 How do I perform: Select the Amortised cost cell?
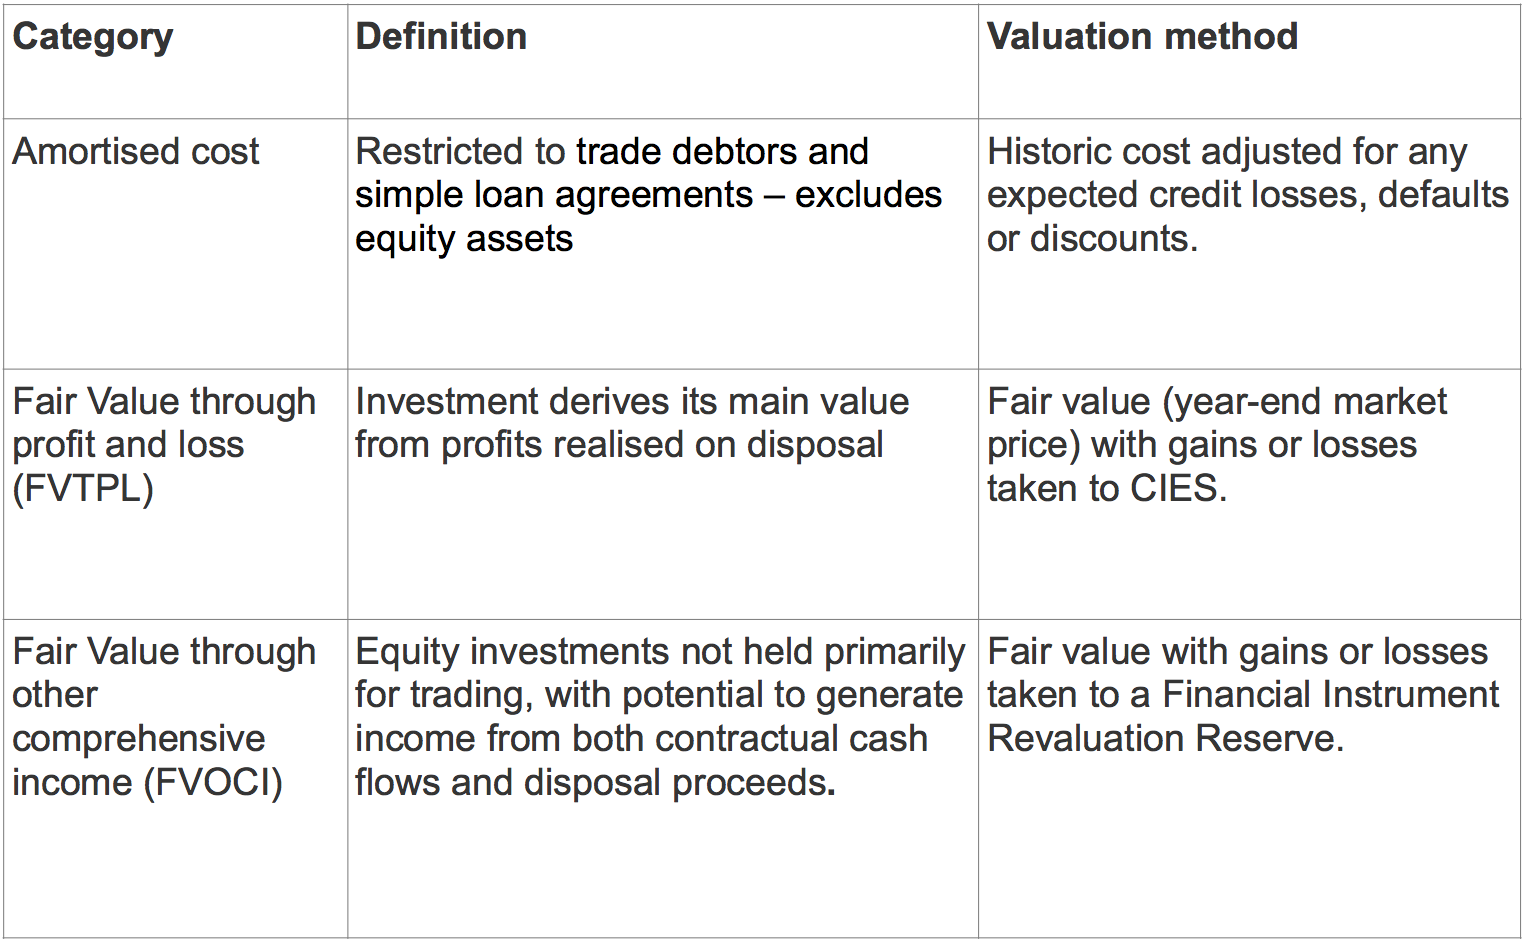pyautogui.click(x=175, y=244)
